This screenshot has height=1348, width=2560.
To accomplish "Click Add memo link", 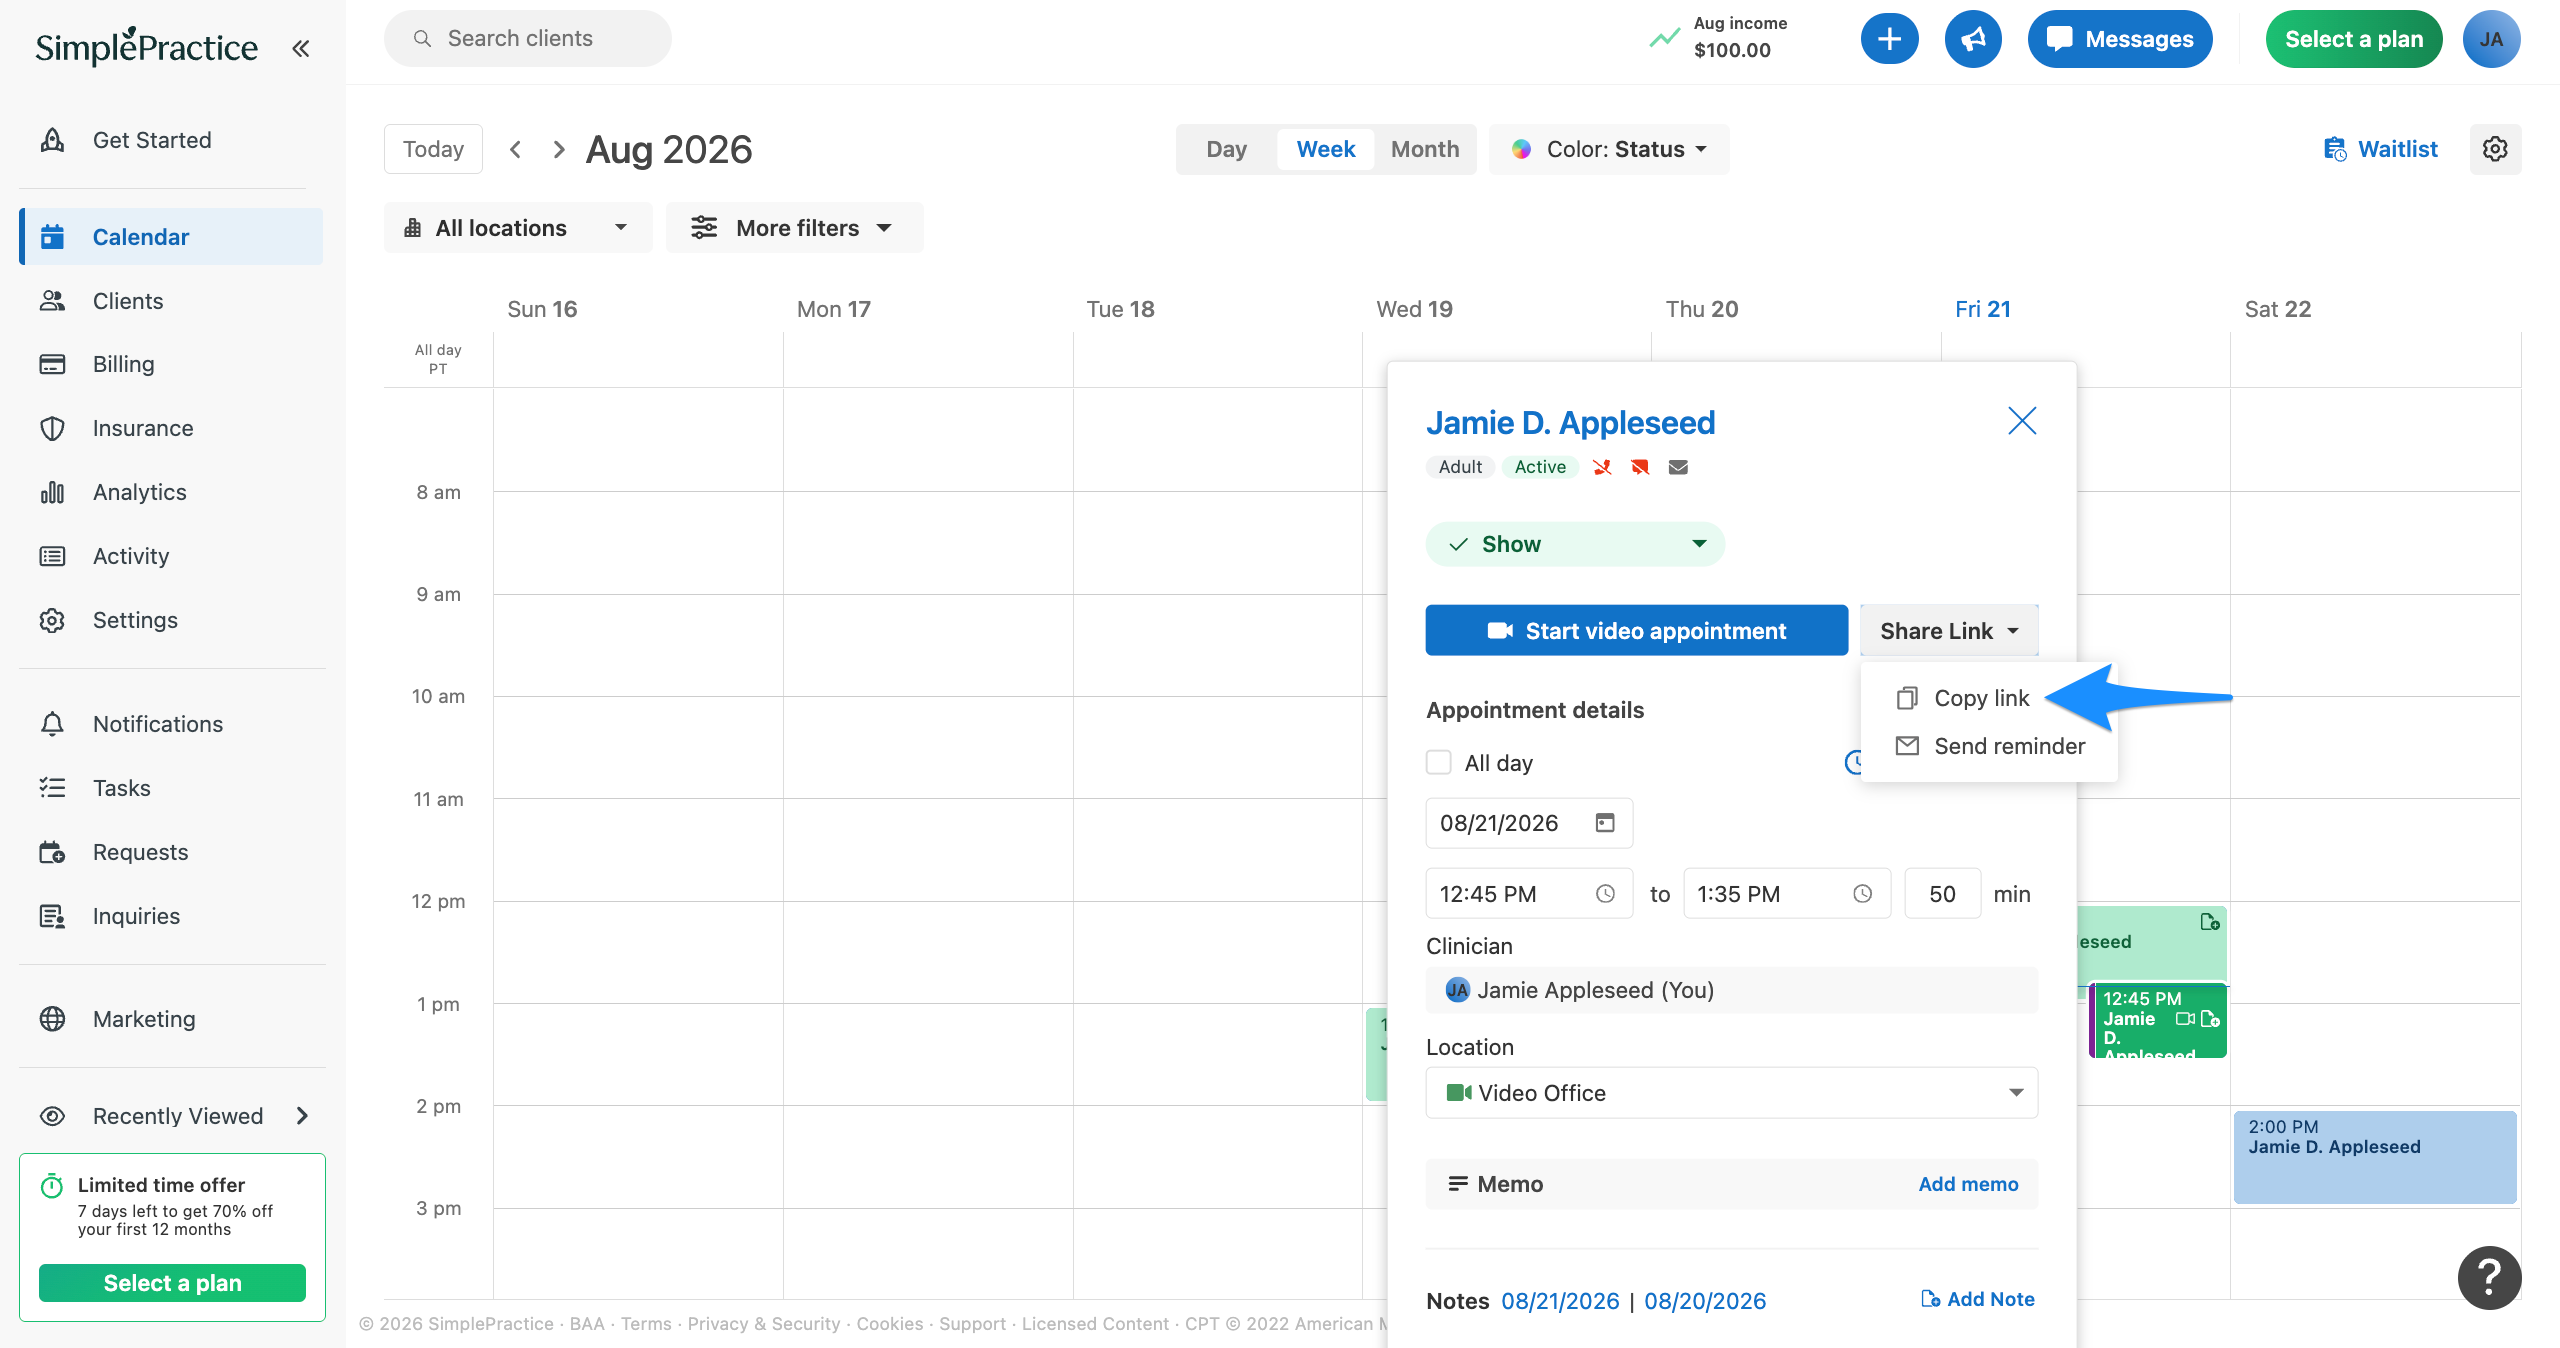I will tap(1968, 1184).
